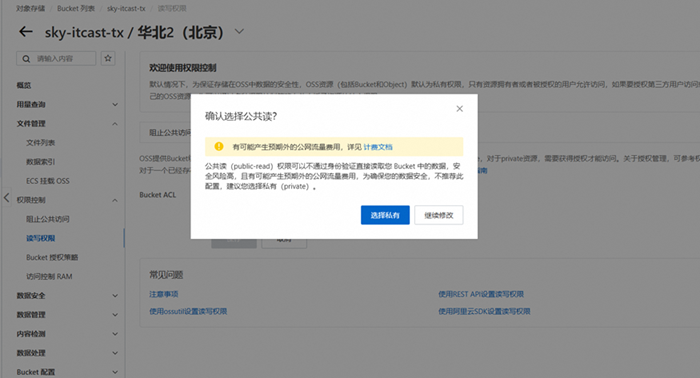The image size is (700, 378).
Task: Open 访问控制 RAM in sidebar
Action: coord(49,277)
